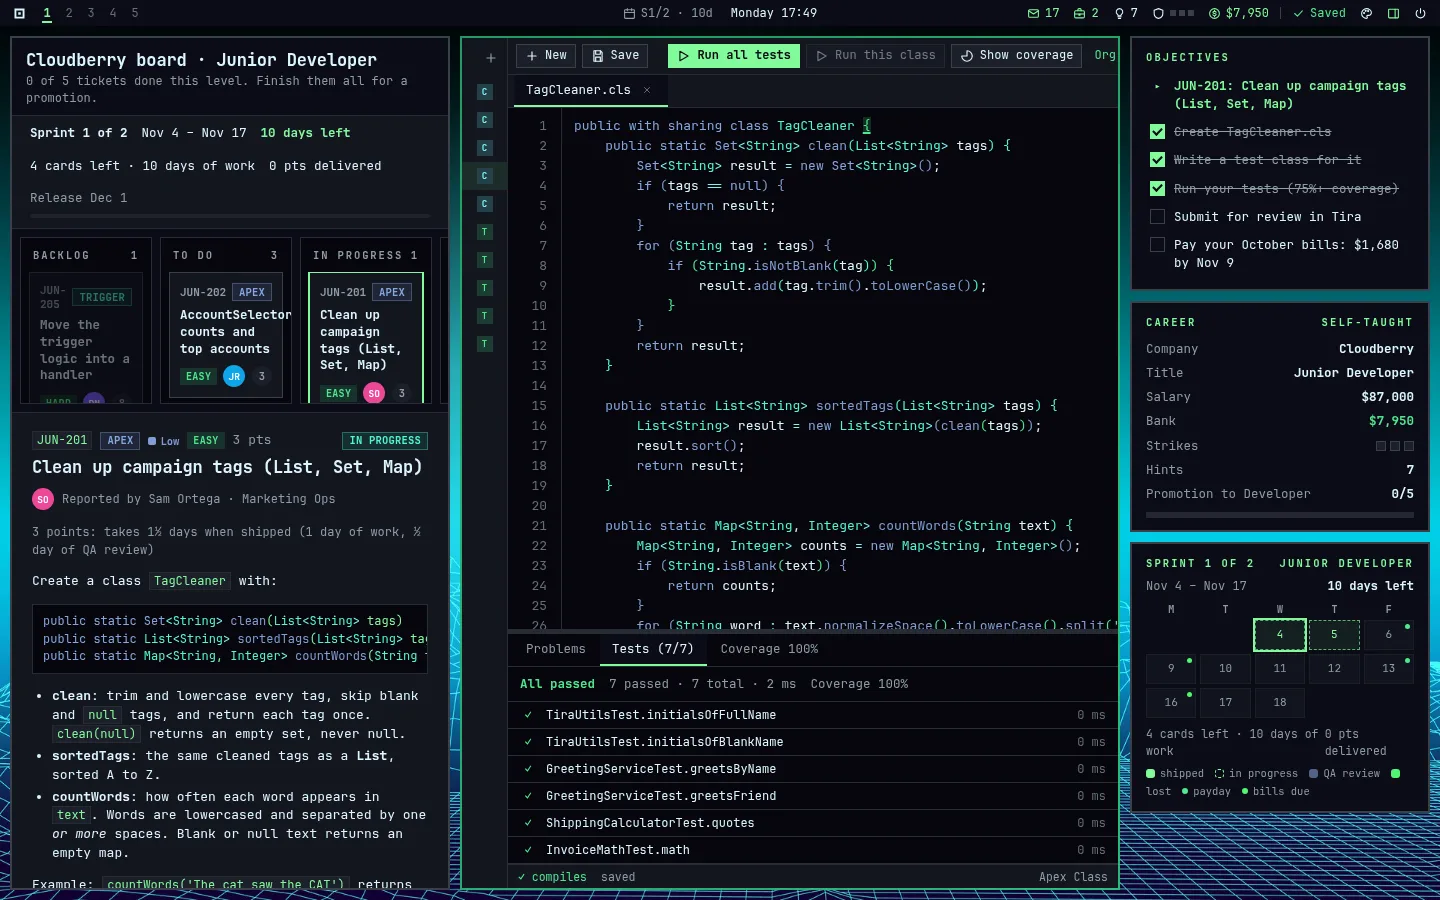Viewport: 1440px width, 900px height.
Task: Click the app logo icon in the top bar
Action: pos(19,14)
